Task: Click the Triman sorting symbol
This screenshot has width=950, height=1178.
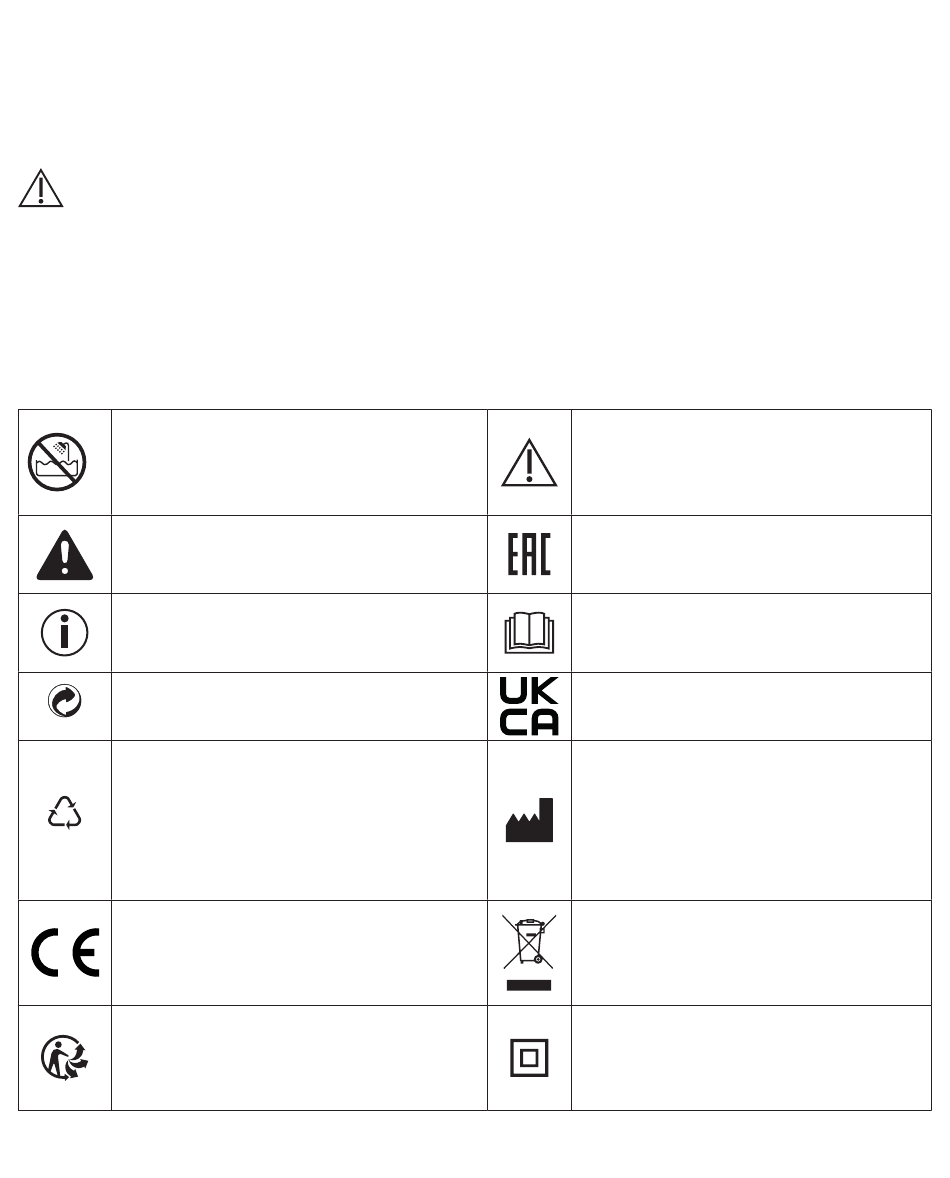Action: [65, 1058]
